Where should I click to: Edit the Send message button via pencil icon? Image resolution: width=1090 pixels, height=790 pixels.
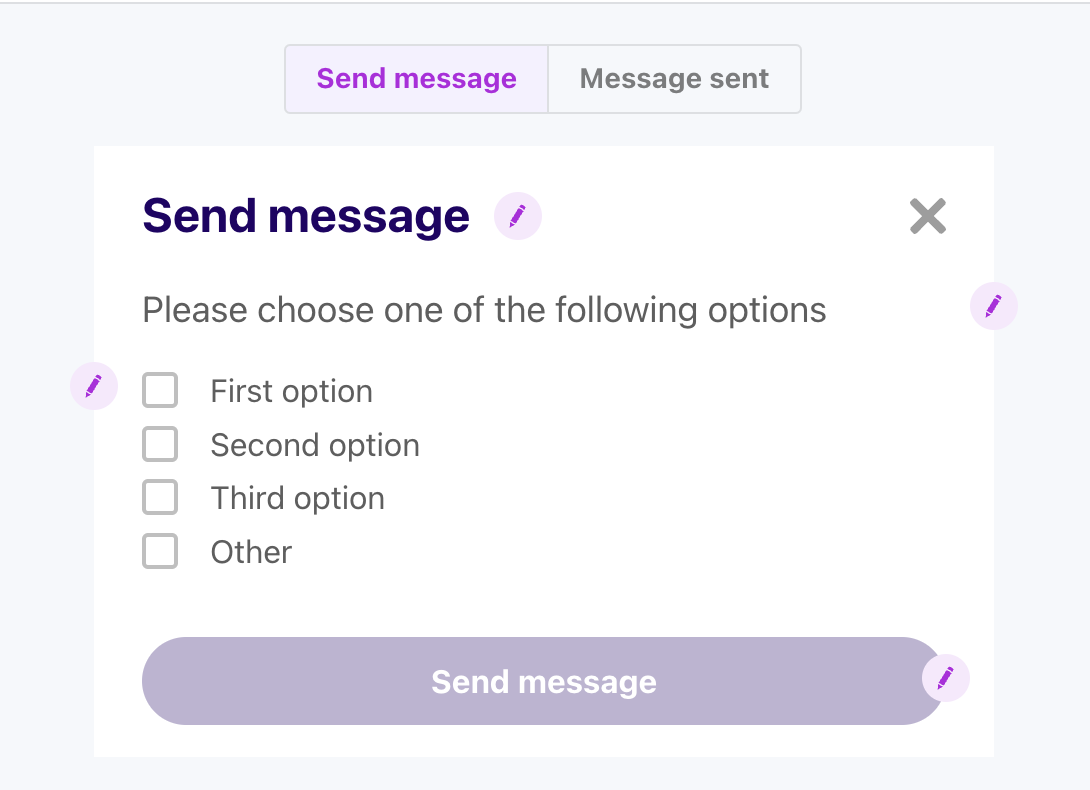pos(945,679)
